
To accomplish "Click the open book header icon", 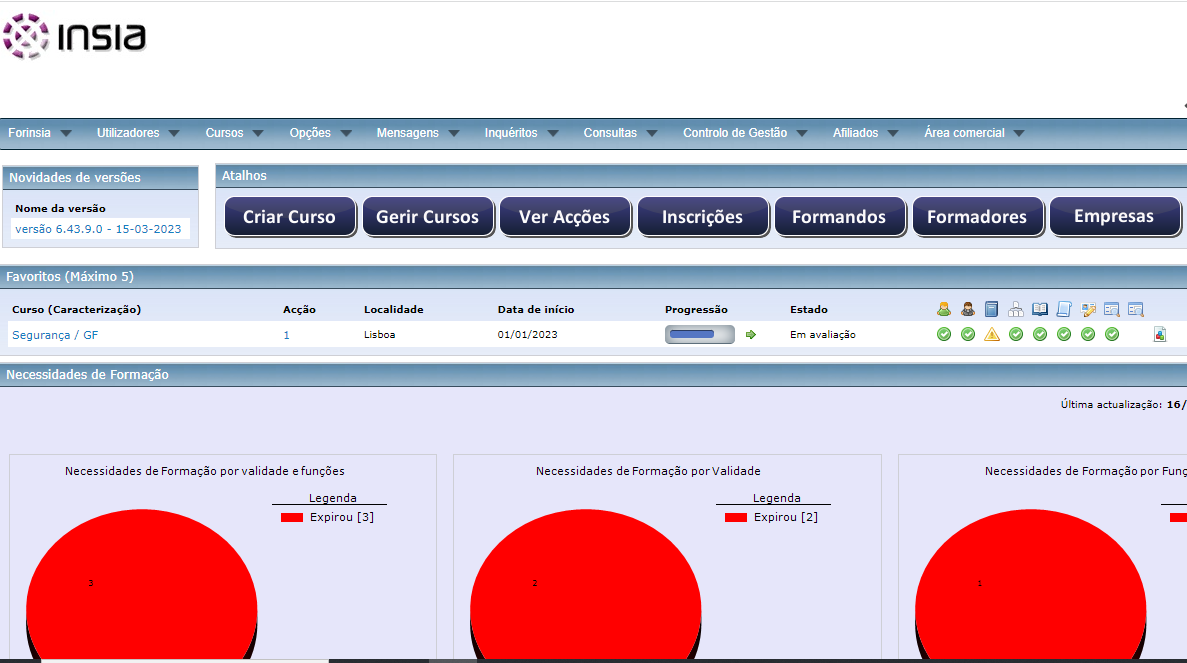I will (1040, 309).
